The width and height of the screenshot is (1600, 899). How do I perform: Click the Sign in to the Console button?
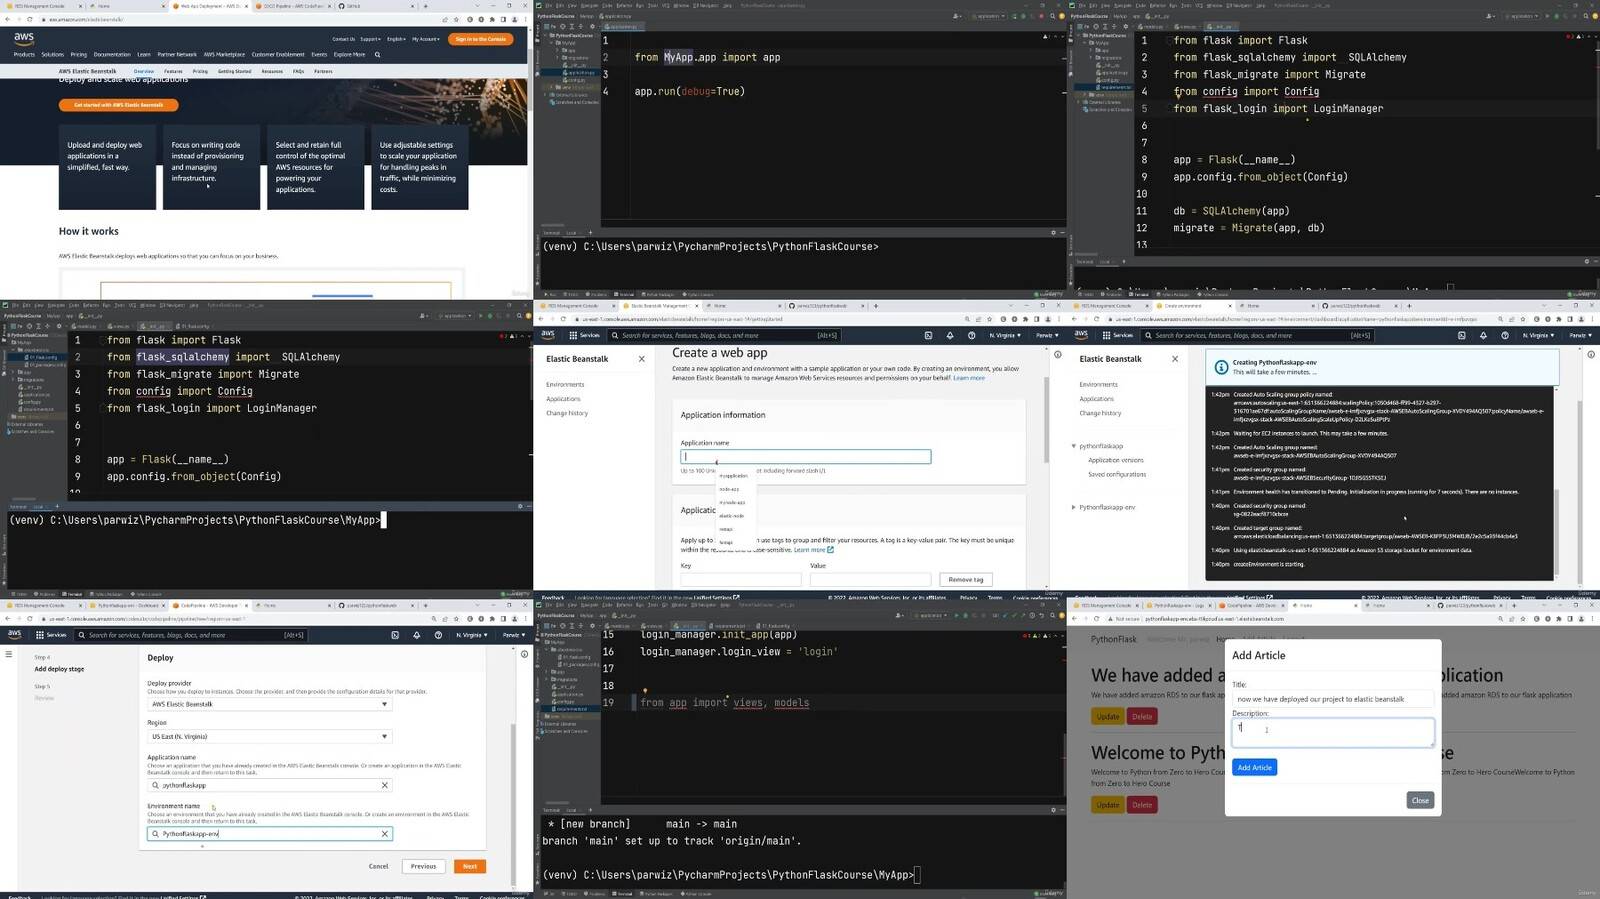481,39
